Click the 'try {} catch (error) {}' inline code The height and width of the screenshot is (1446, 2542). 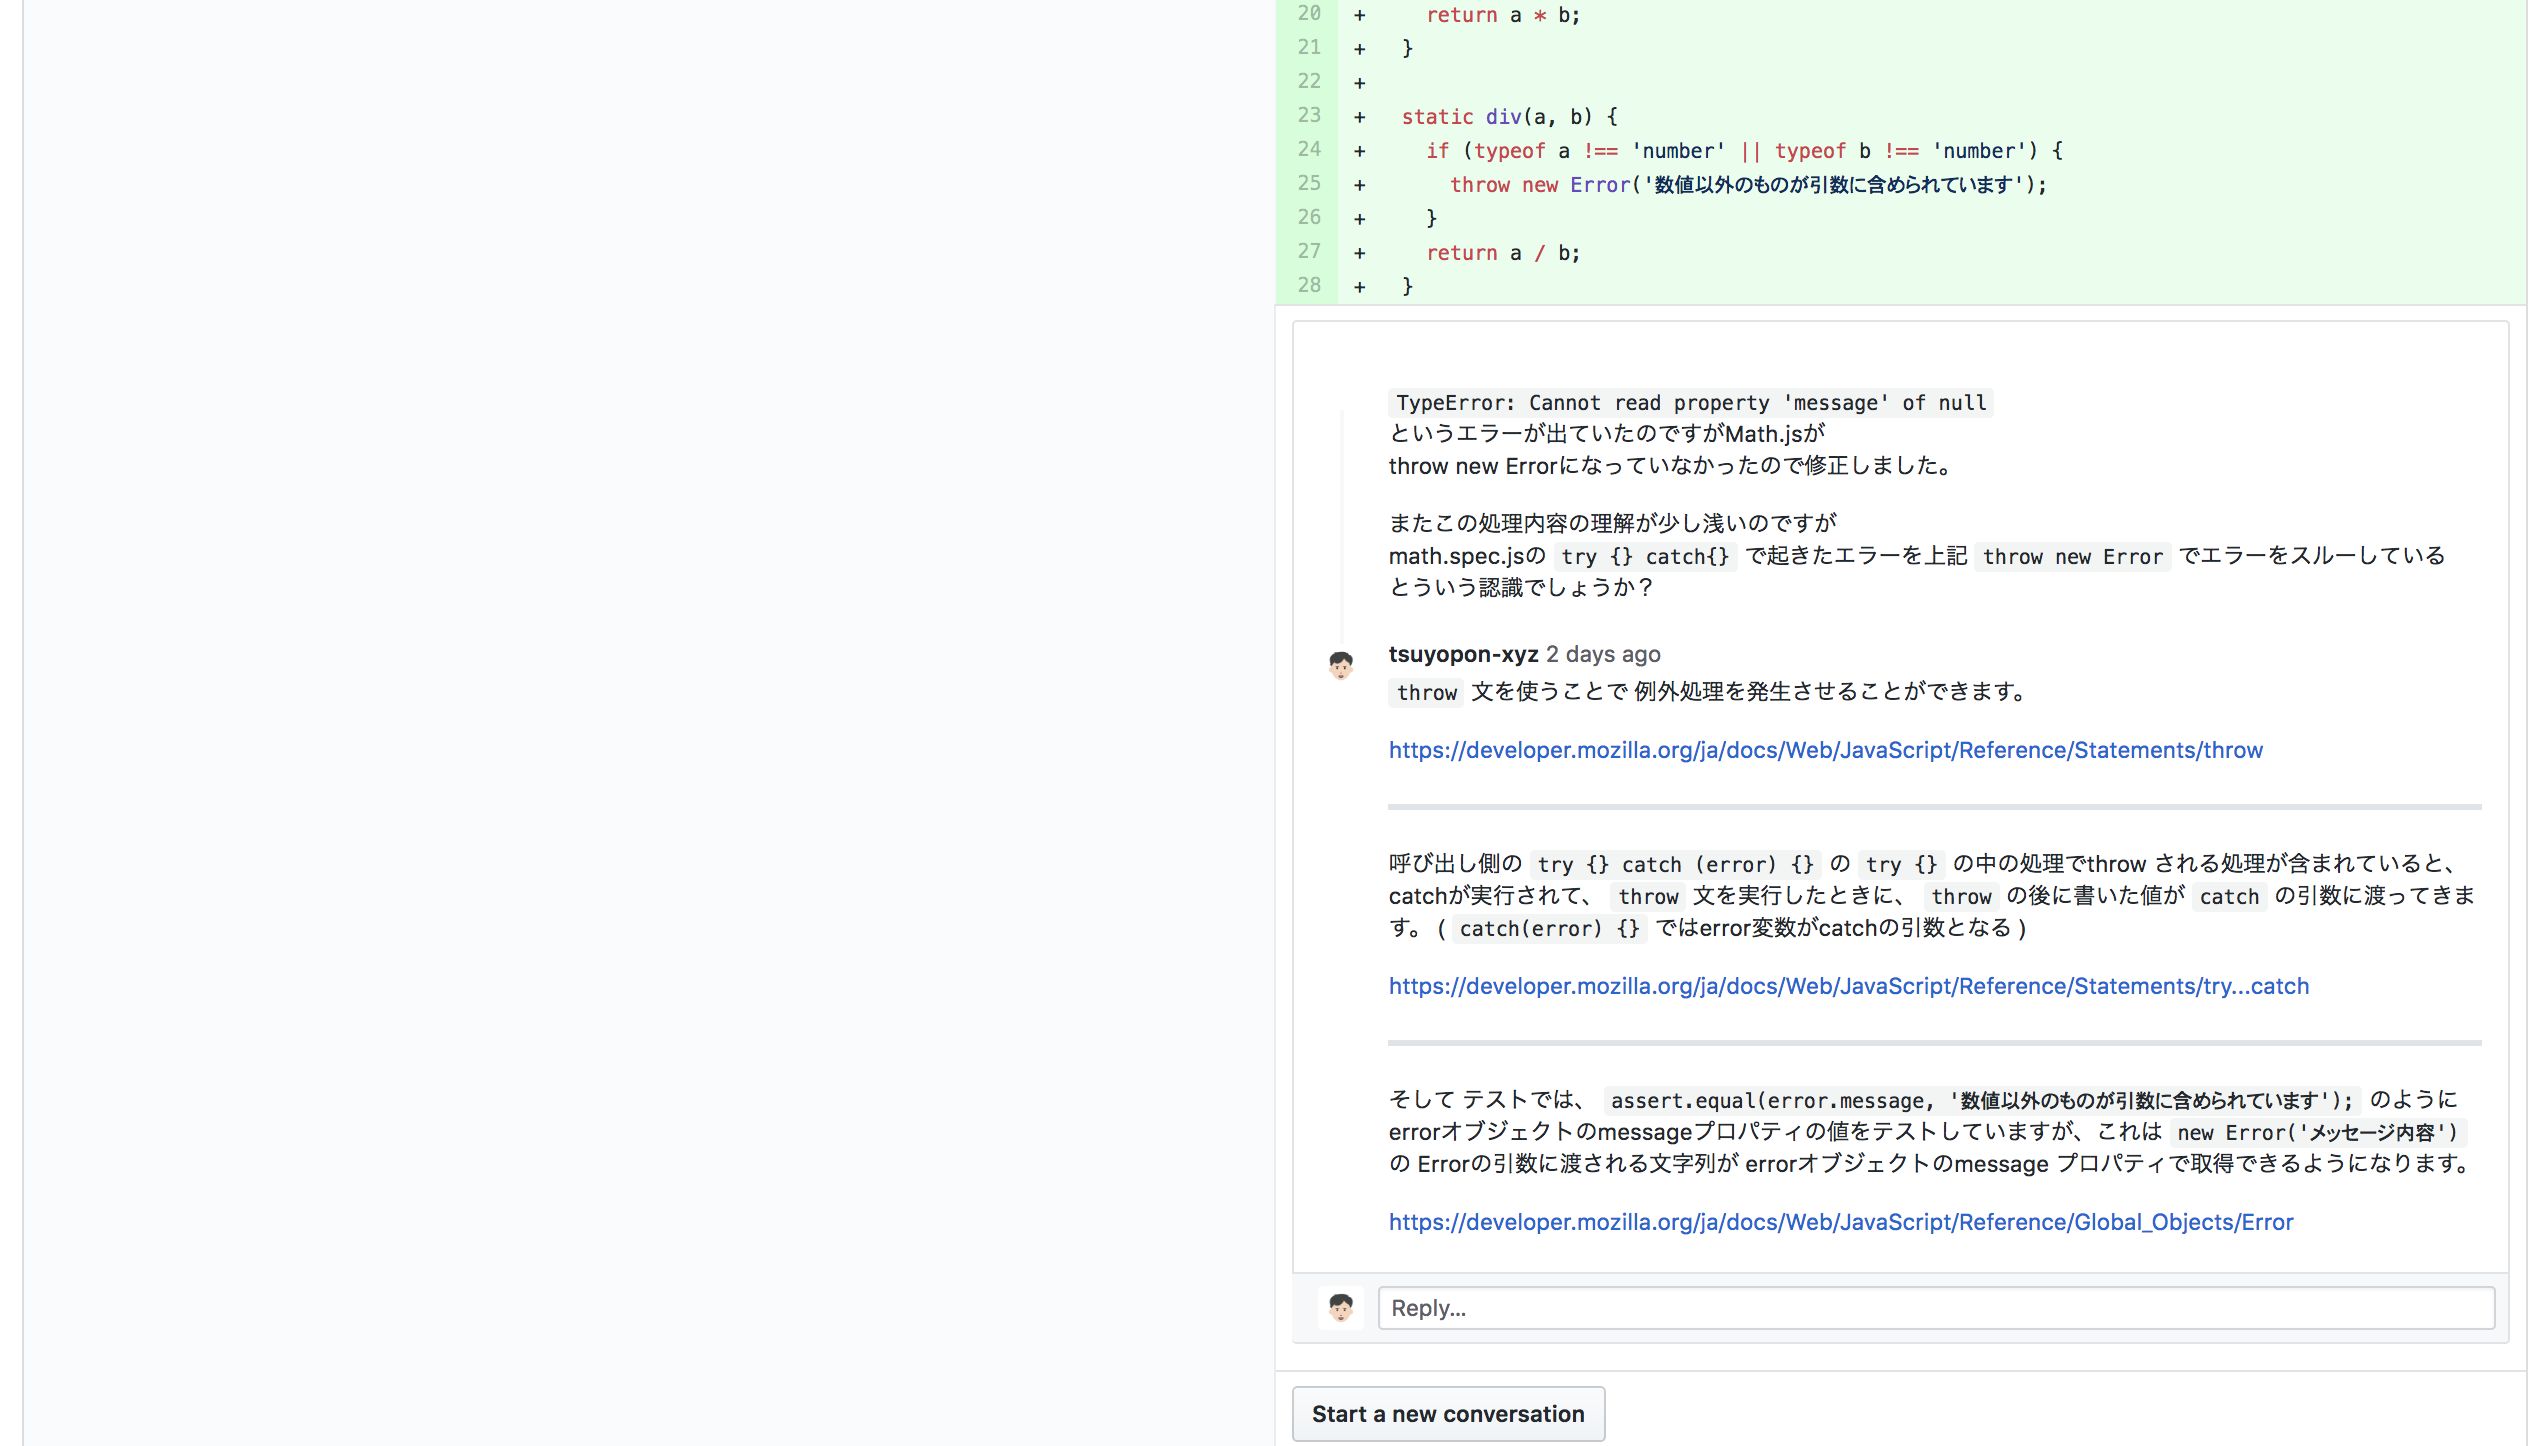coord(1675,865)
